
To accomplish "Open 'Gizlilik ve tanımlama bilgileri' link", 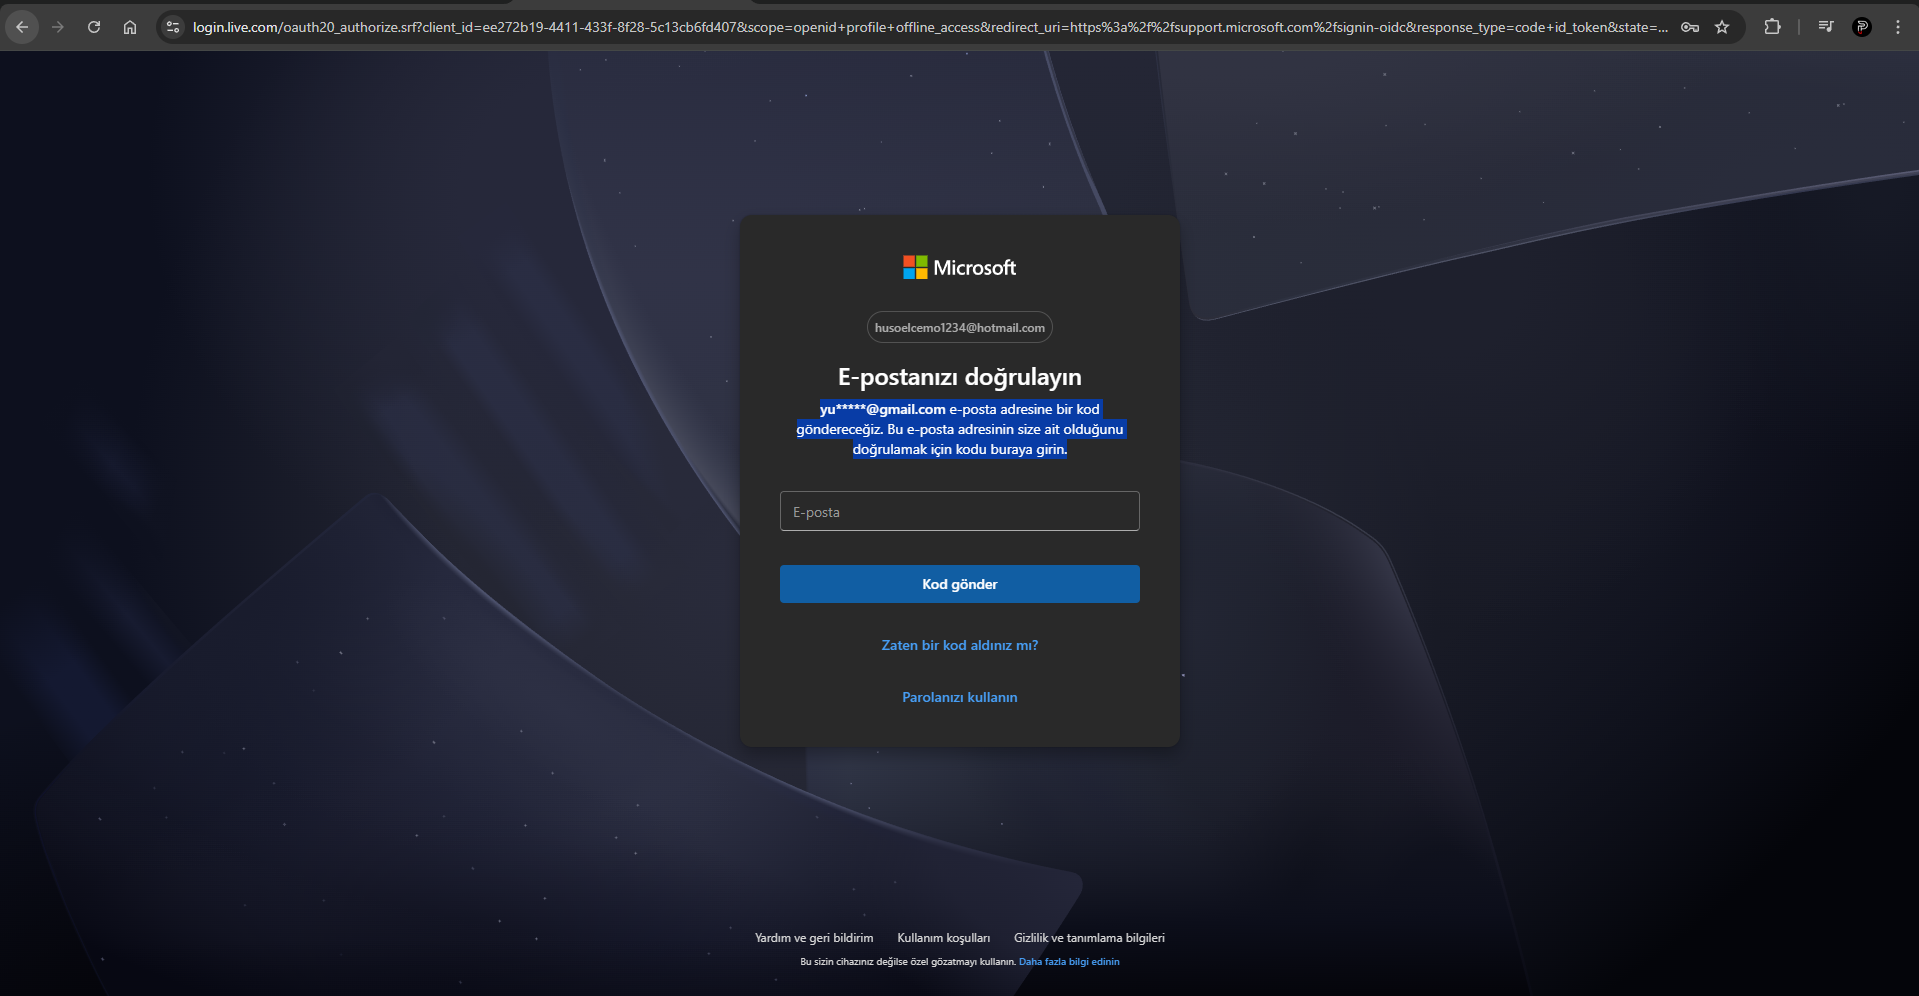I will tap(1089, 938).
